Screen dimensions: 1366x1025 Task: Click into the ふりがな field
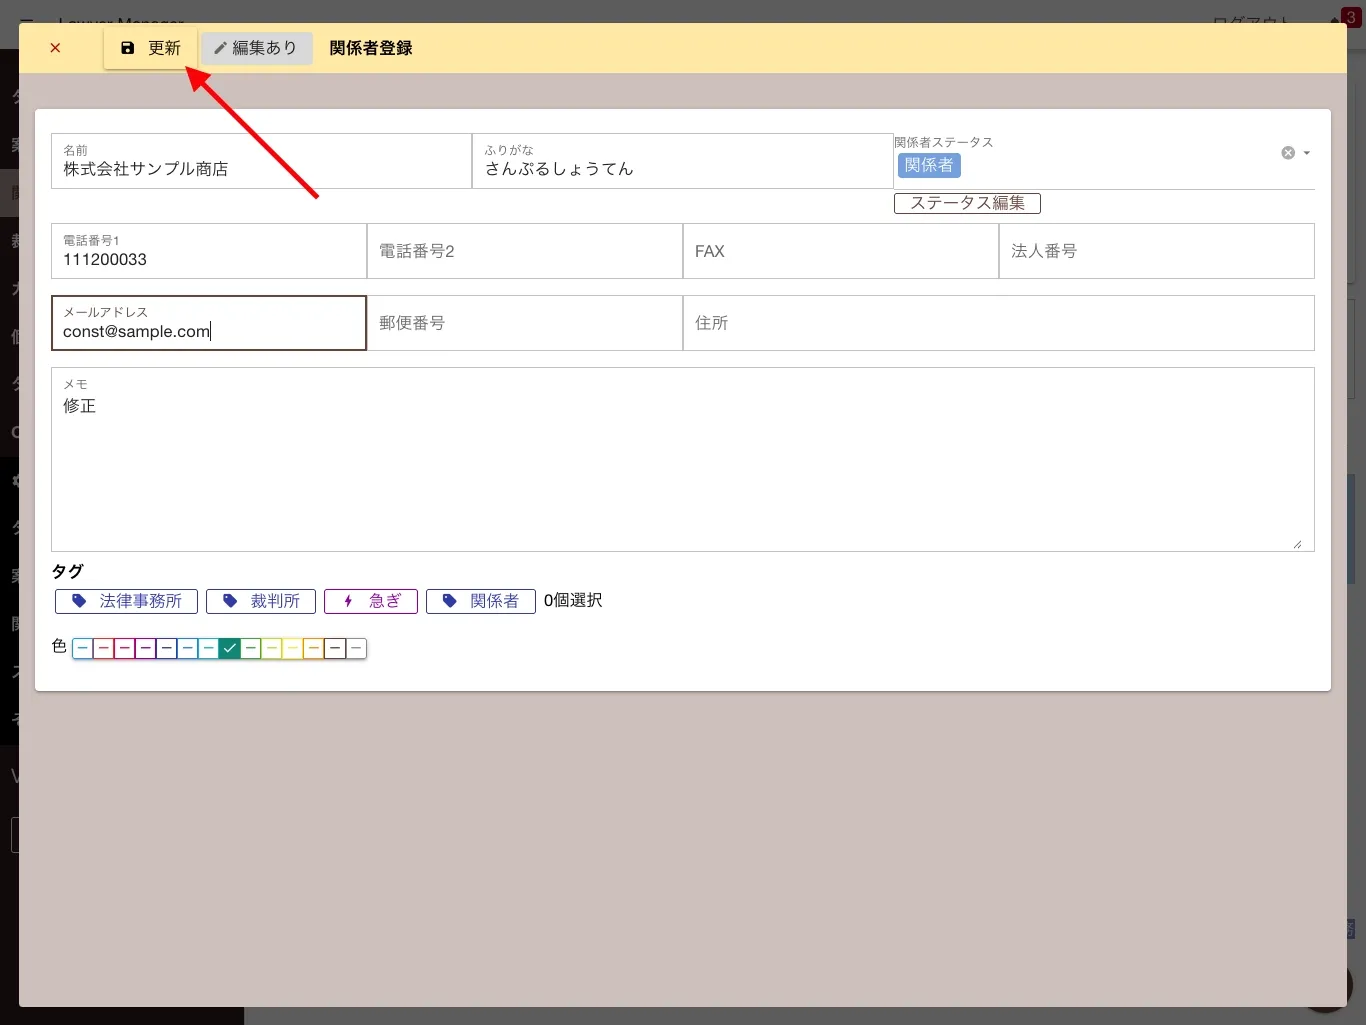click(682, 161)
